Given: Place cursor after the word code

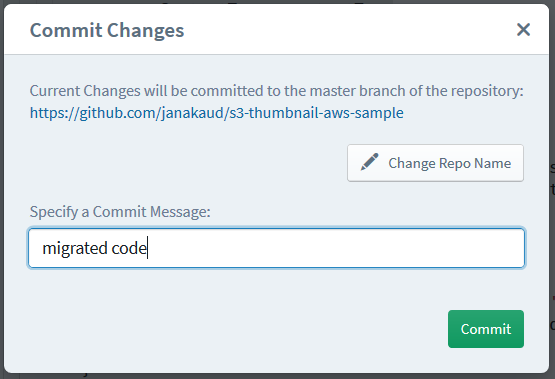Looking at the screenshot, I should click(x=147, y=248).
